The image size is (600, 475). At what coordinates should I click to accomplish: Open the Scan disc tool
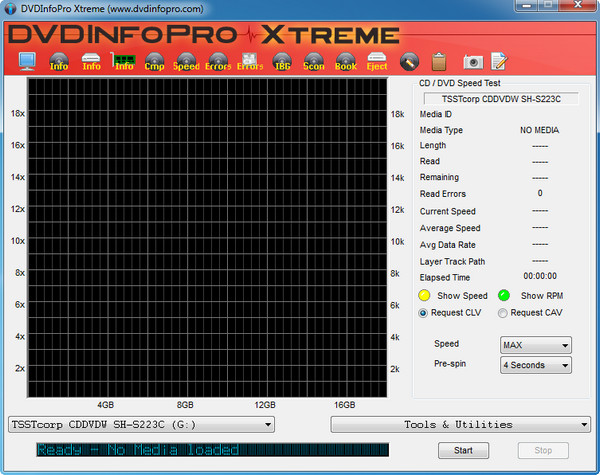[314, 62]
